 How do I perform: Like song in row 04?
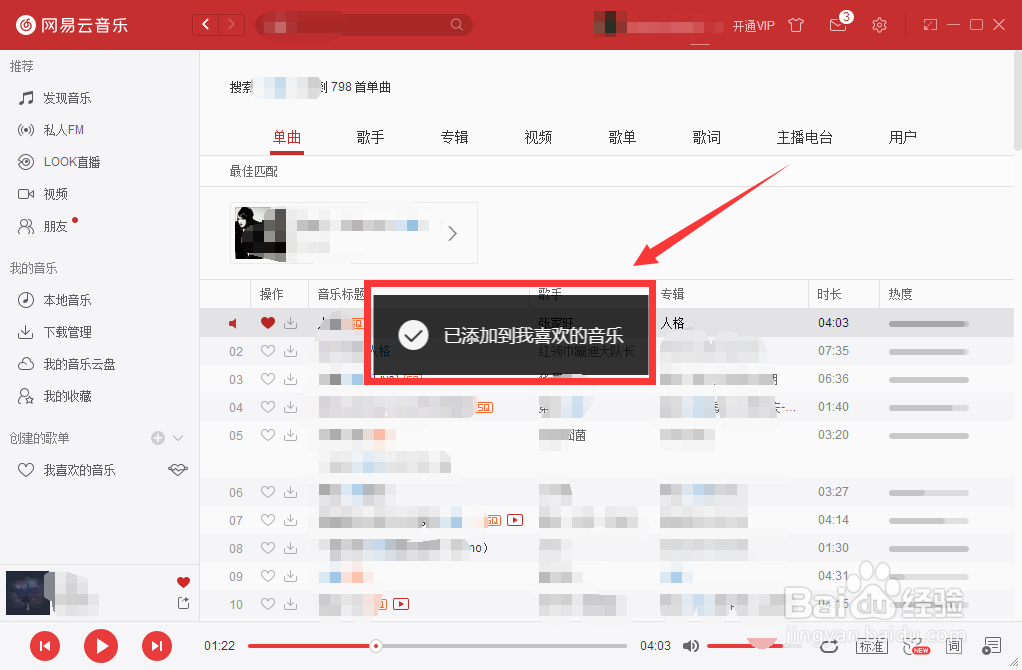coord(268,407)
